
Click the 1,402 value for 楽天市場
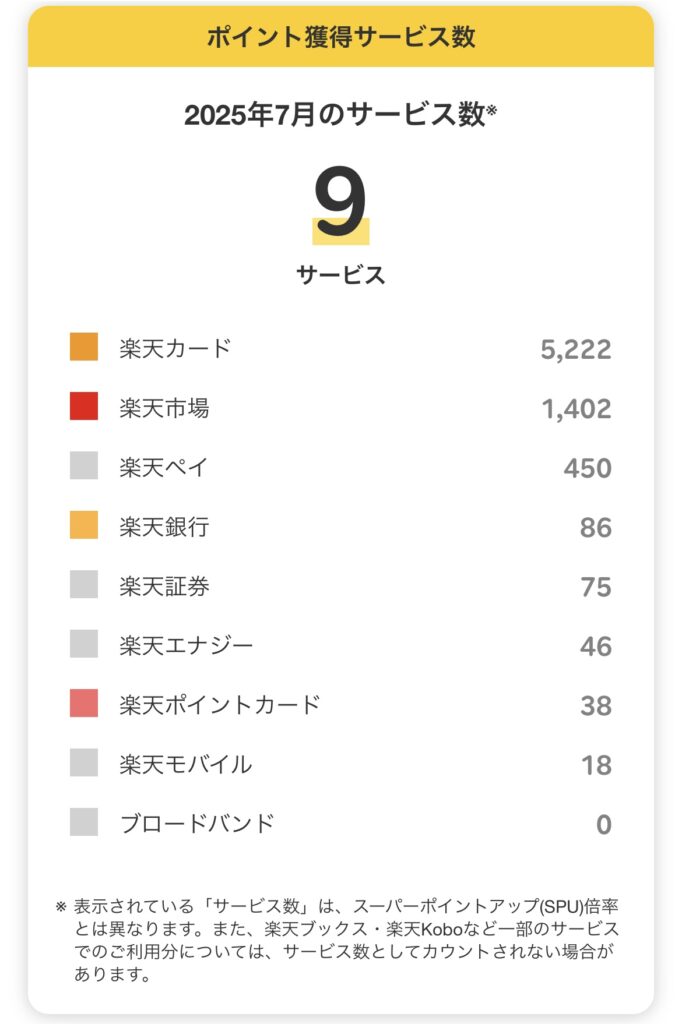(x=576, y=409)
